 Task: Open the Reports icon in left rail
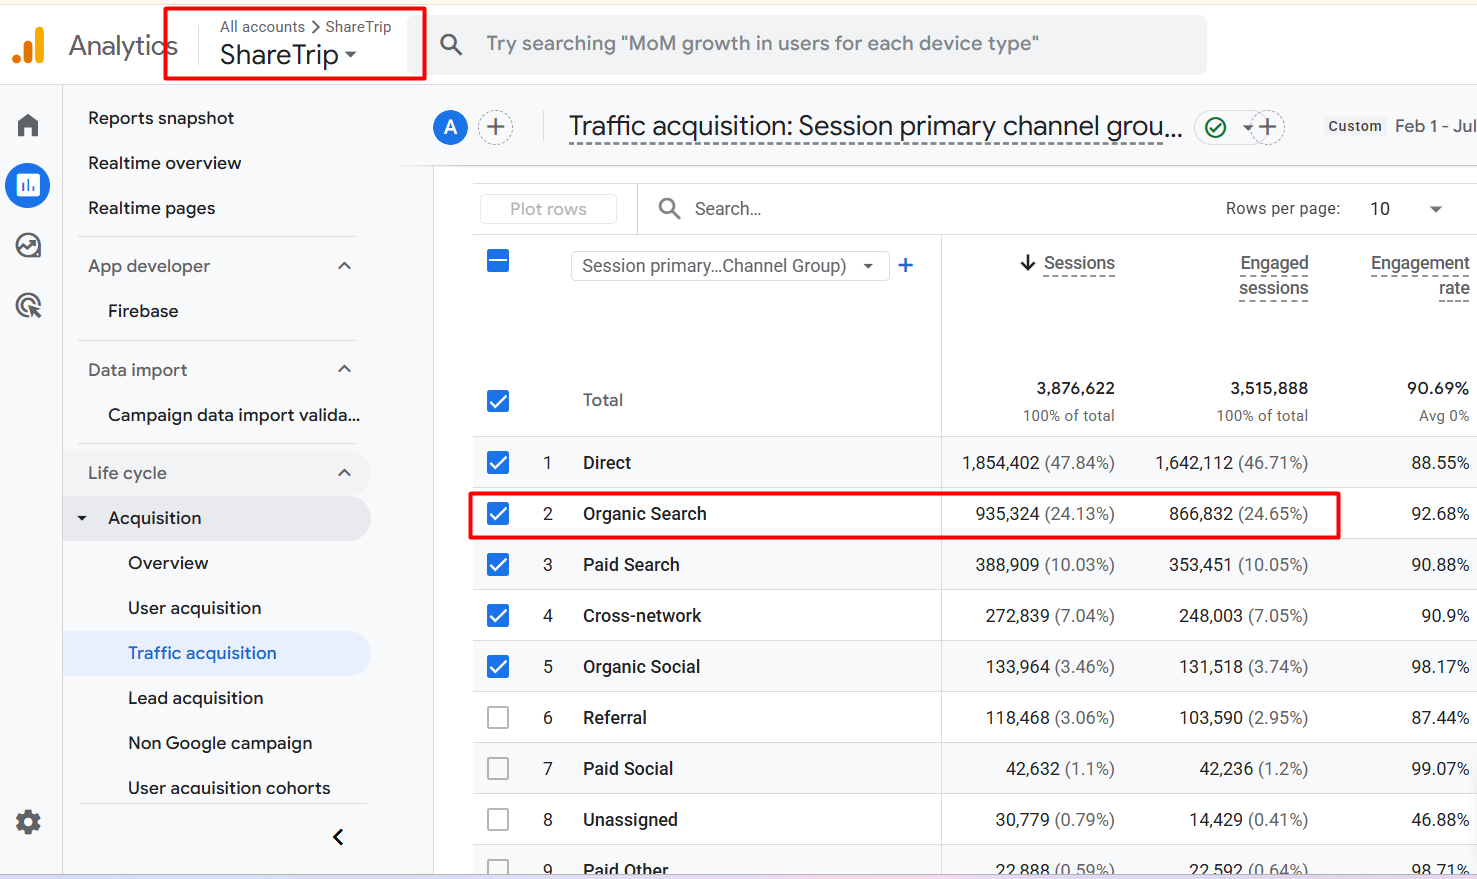(28, 185)
